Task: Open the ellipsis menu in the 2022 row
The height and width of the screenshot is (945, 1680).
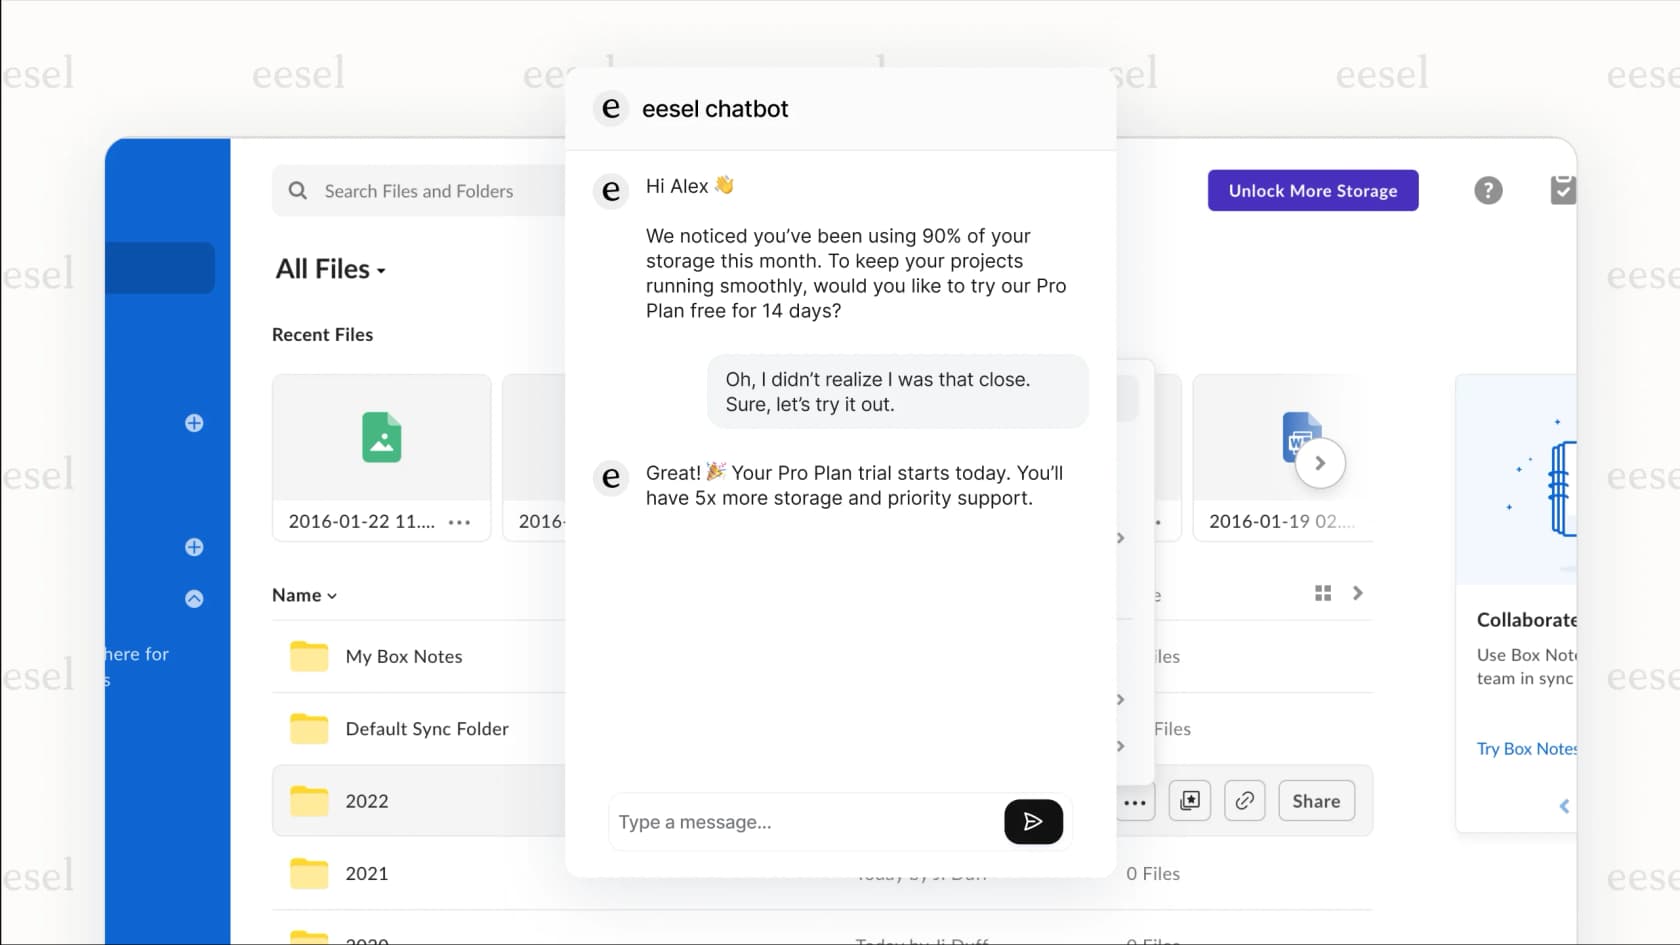Action: pos(1135,801)
